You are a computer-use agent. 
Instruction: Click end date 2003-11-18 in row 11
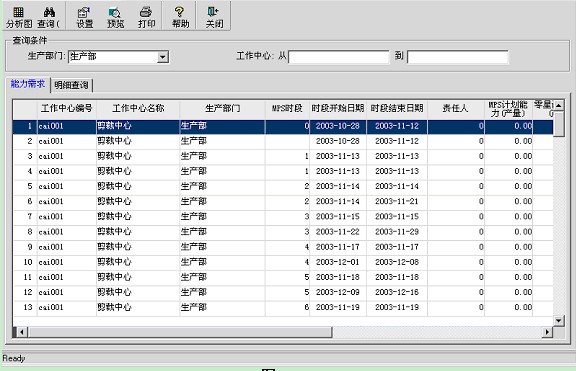pyautogui.click(x=397, y=277)
